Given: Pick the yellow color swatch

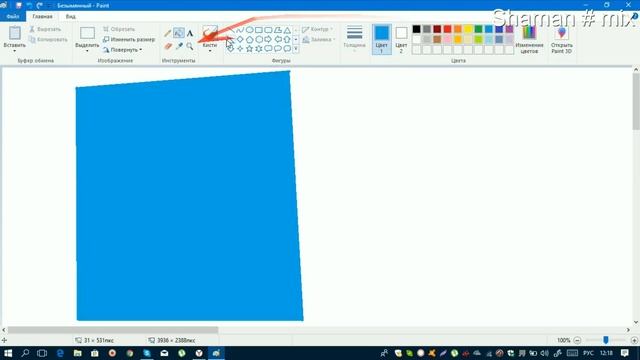Looking at the screenshot, I should point(468,29).
